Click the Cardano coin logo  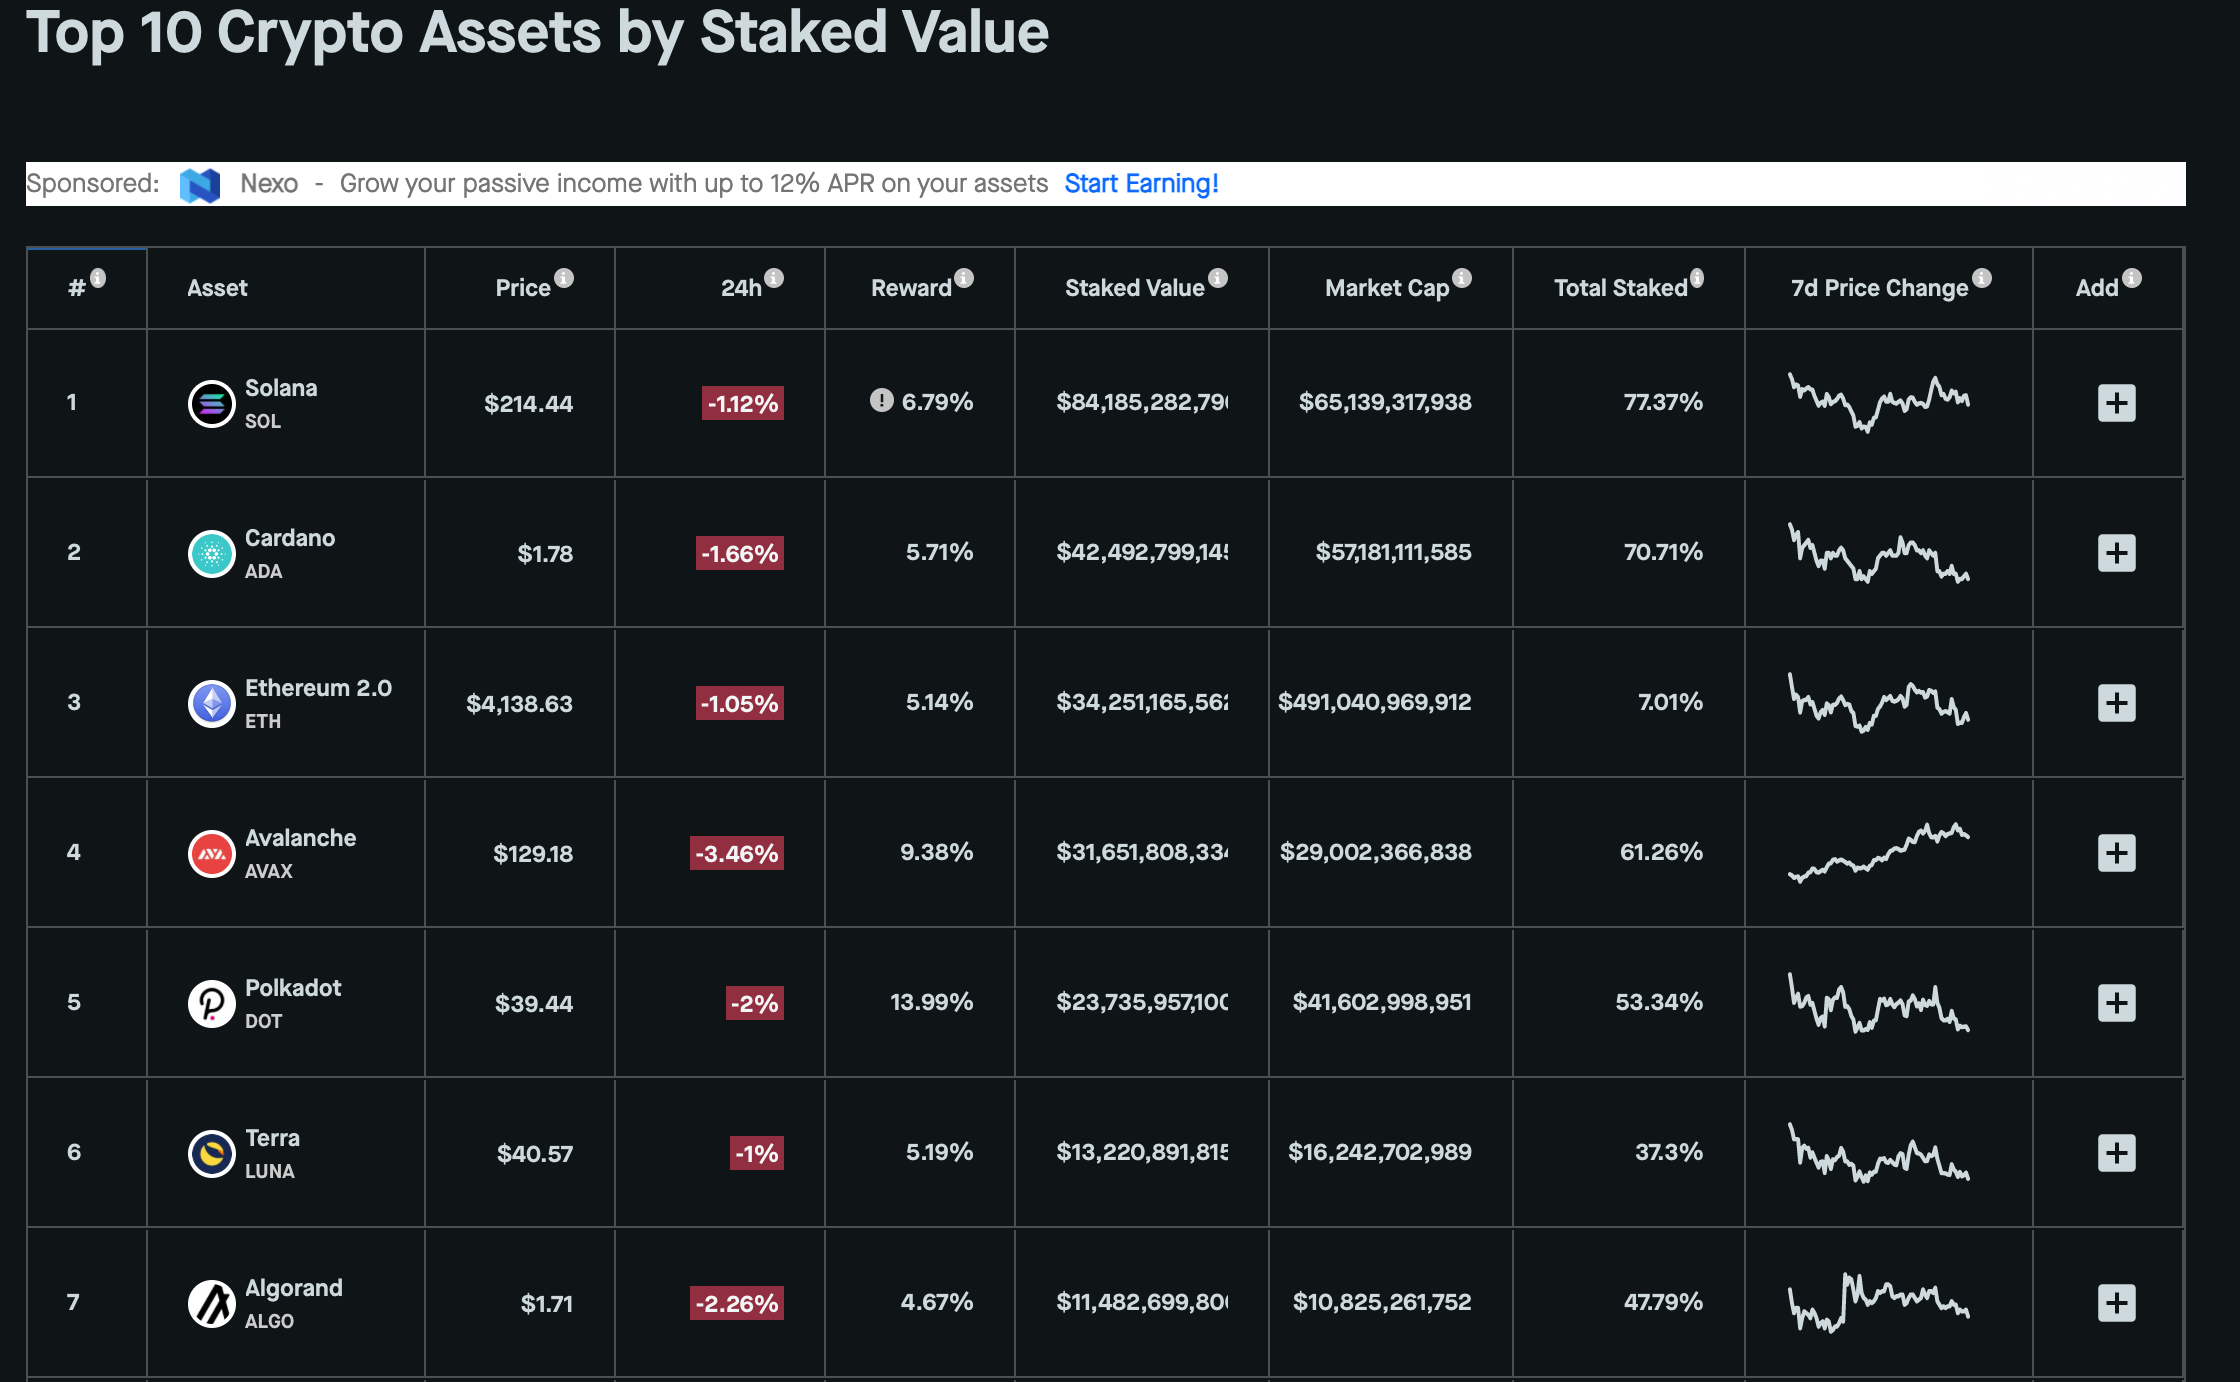pos(212,554)
